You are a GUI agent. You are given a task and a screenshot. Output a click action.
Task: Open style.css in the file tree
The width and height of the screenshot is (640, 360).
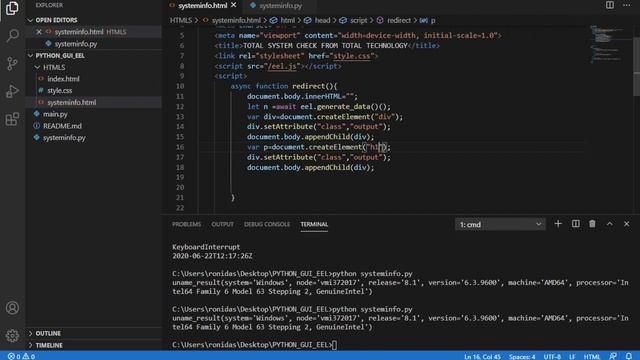point(60,91)
